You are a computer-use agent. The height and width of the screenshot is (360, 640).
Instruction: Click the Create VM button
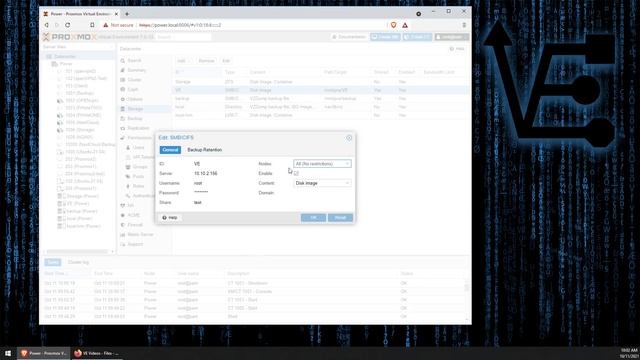pyautogui.click(x=385, y=37)
